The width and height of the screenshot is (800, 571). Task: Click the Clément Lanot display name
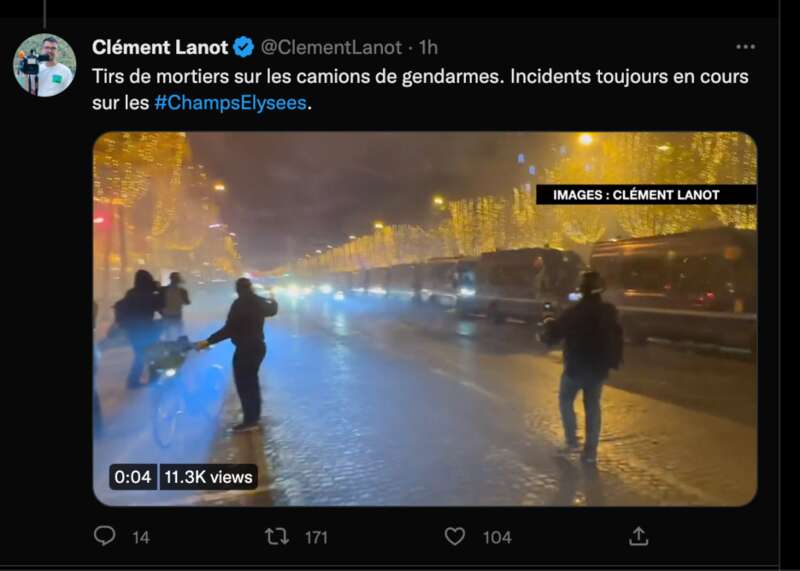coord(160,47)
